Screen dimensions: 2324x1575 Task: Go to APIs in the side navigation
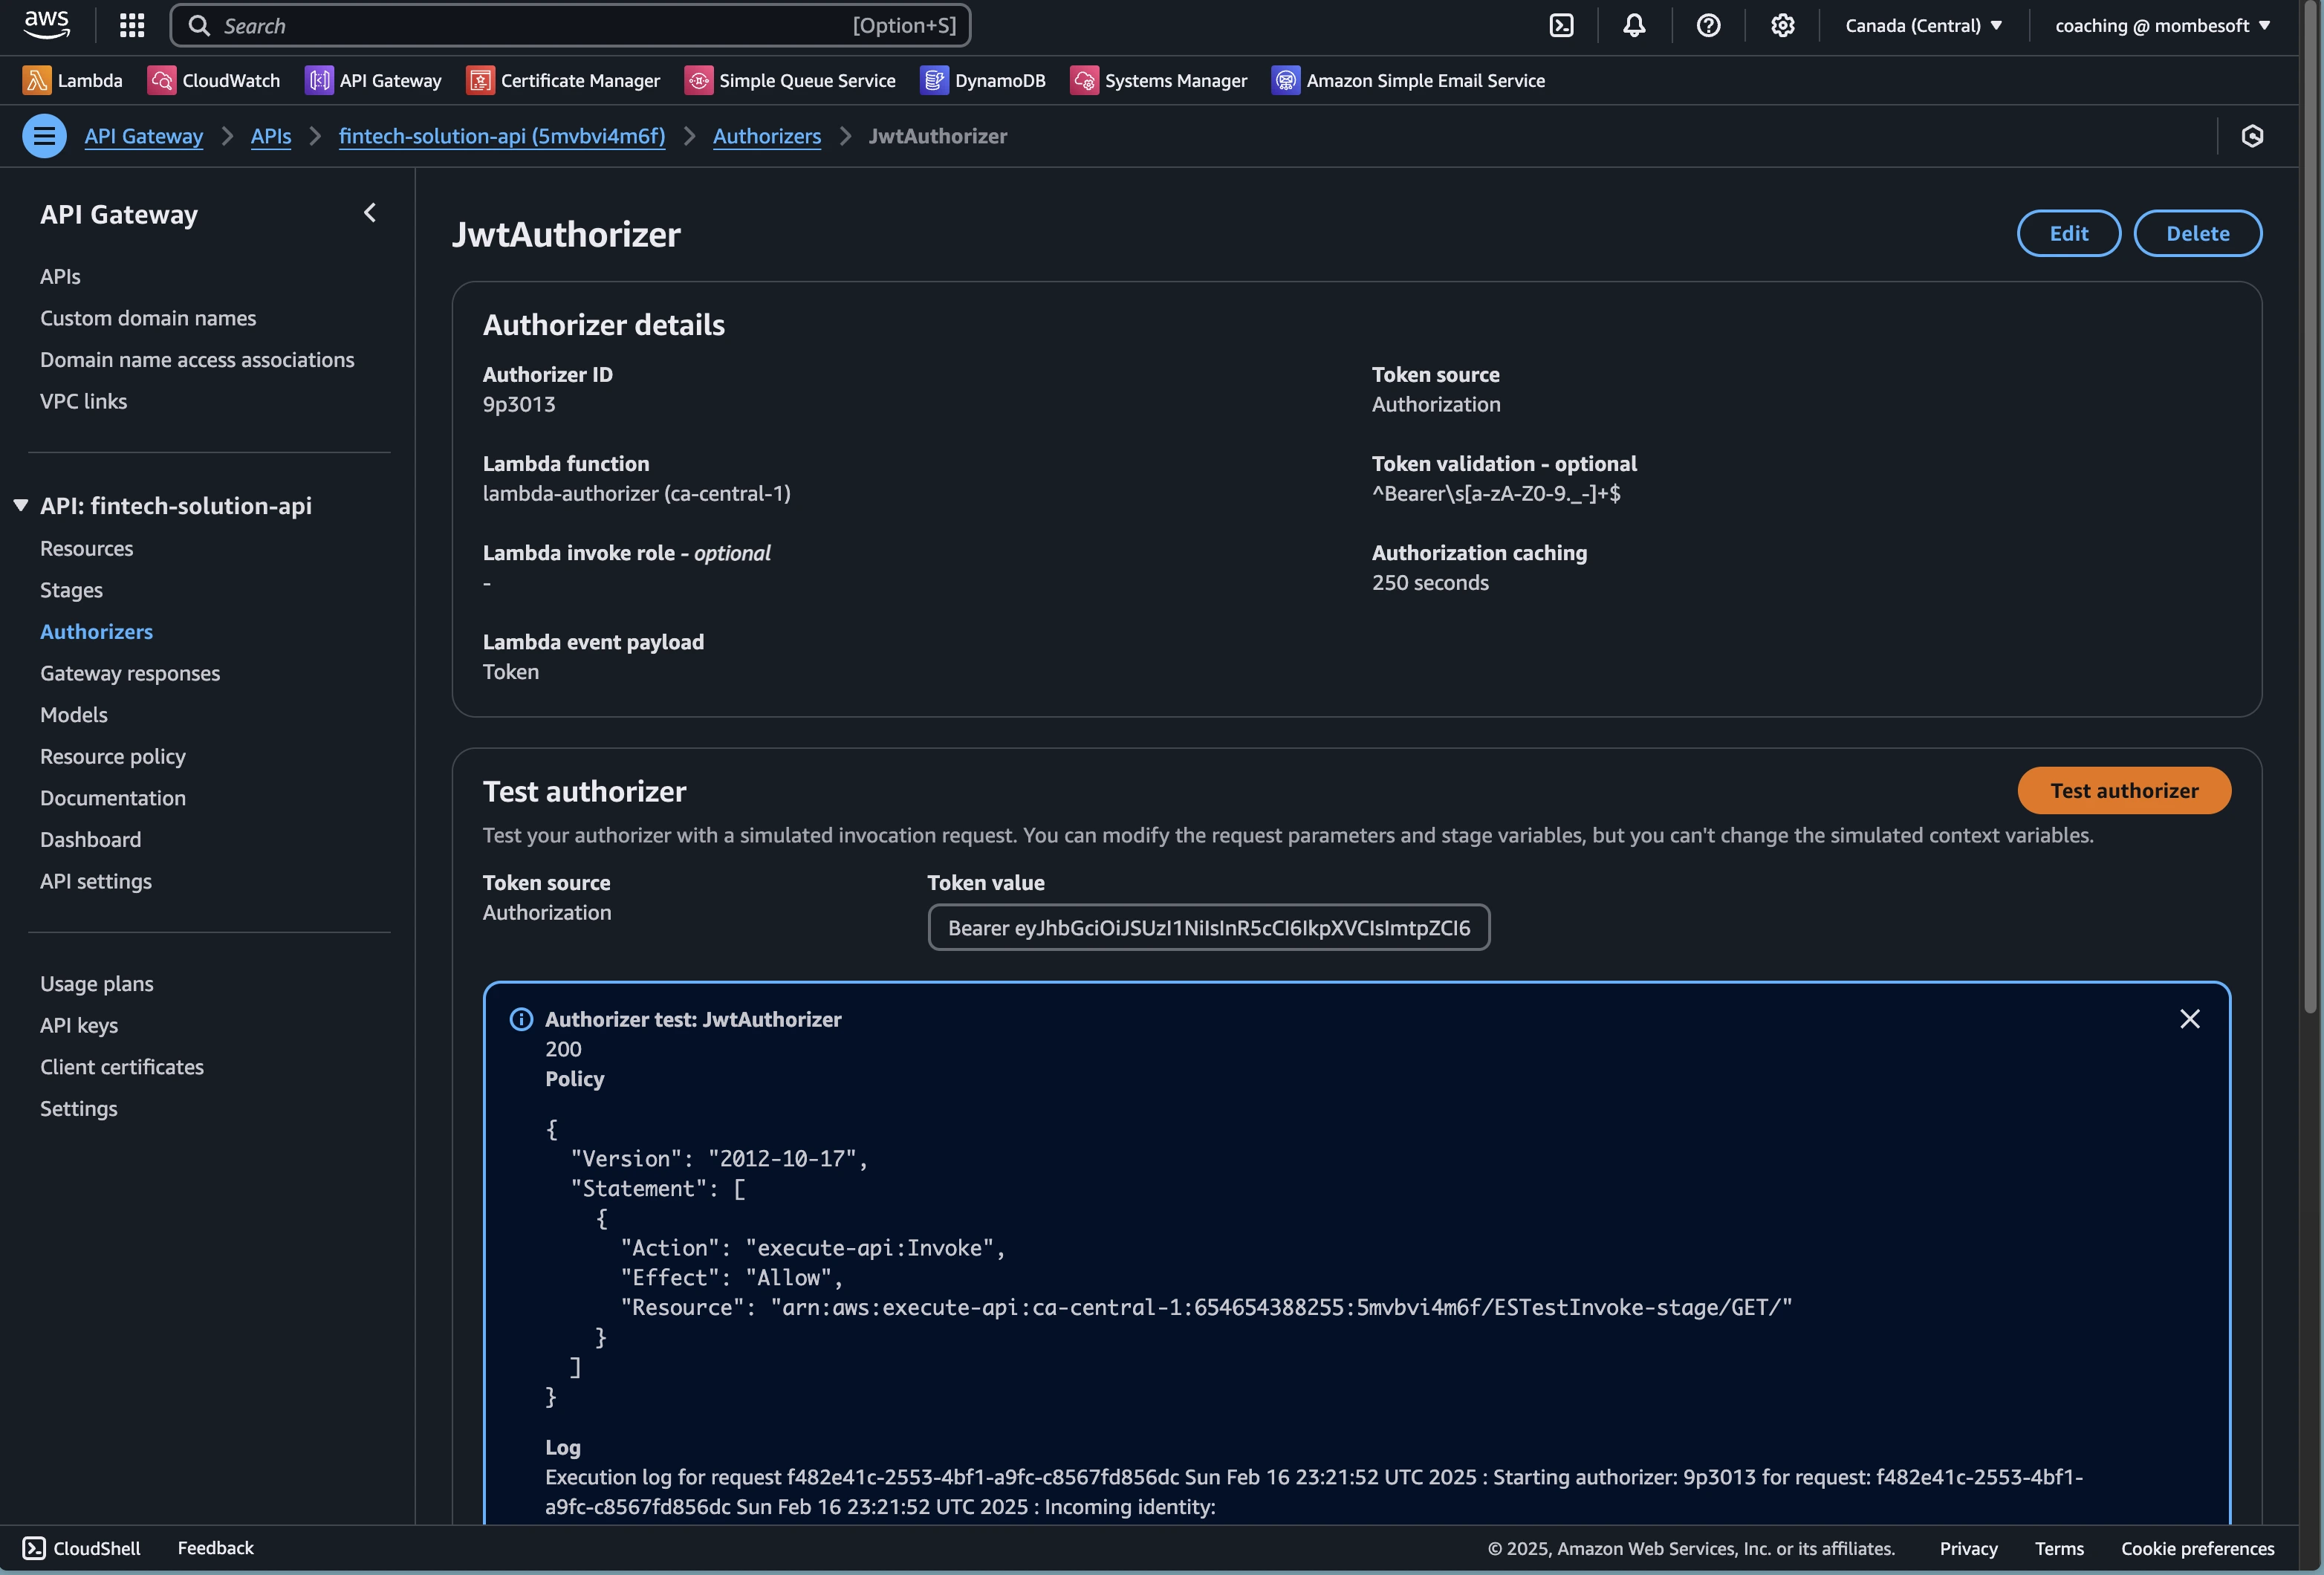[x=60, y=276]
